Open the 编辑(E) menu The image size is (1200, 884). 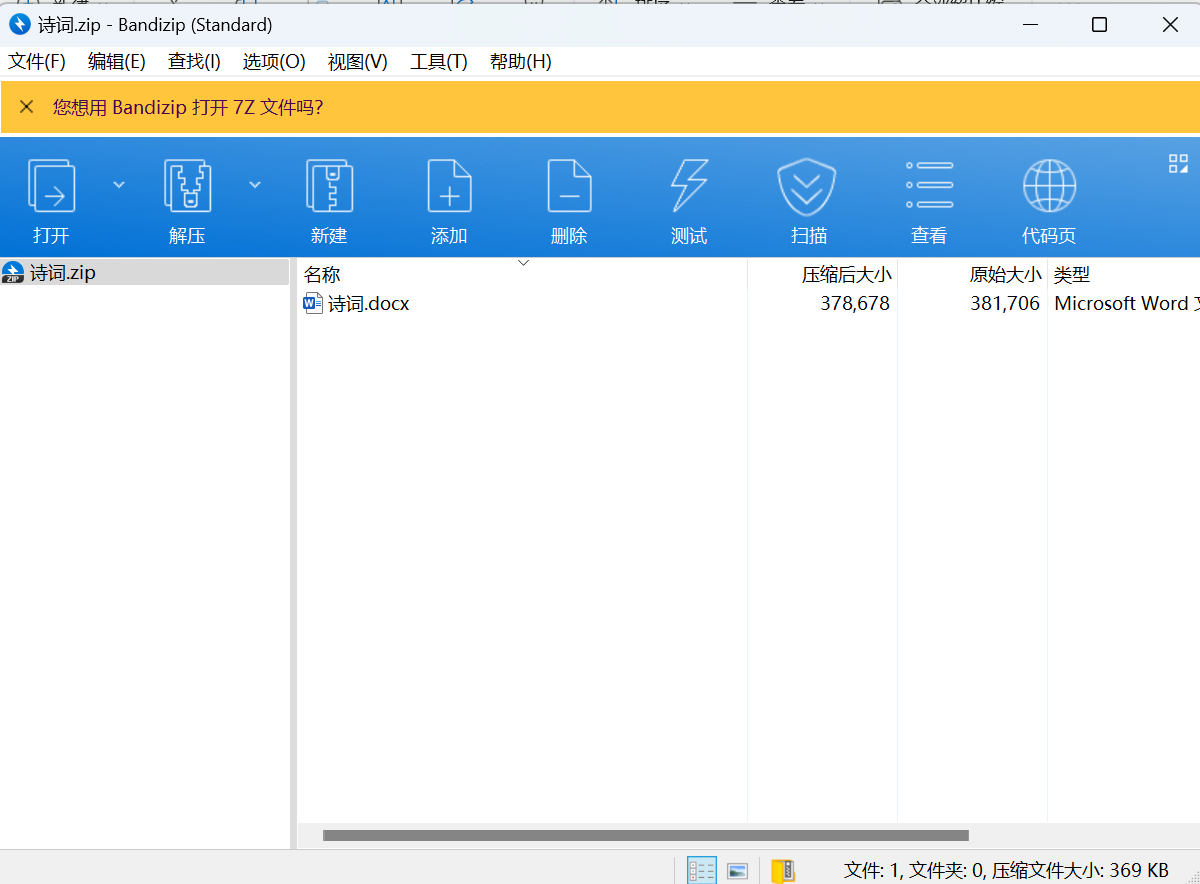point(117,62)
